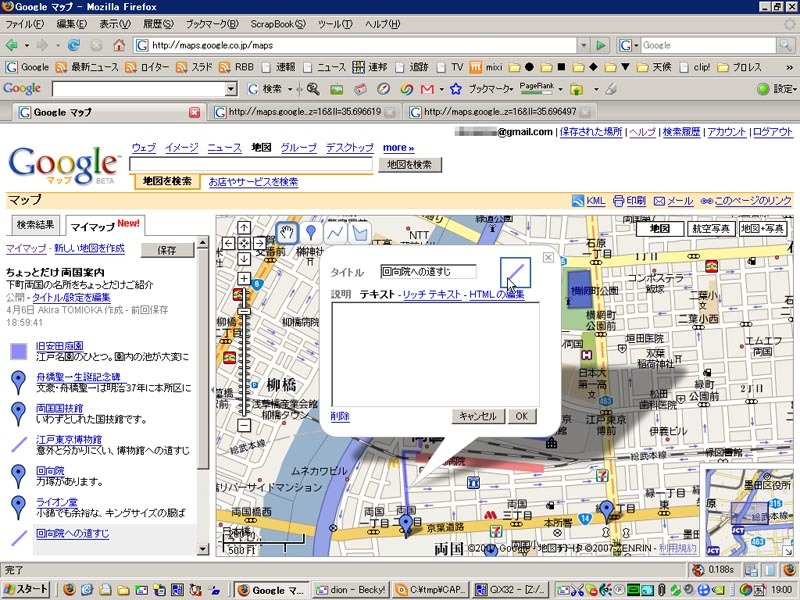
Task: Close the Google マップ tab
Action: [194, 112]
